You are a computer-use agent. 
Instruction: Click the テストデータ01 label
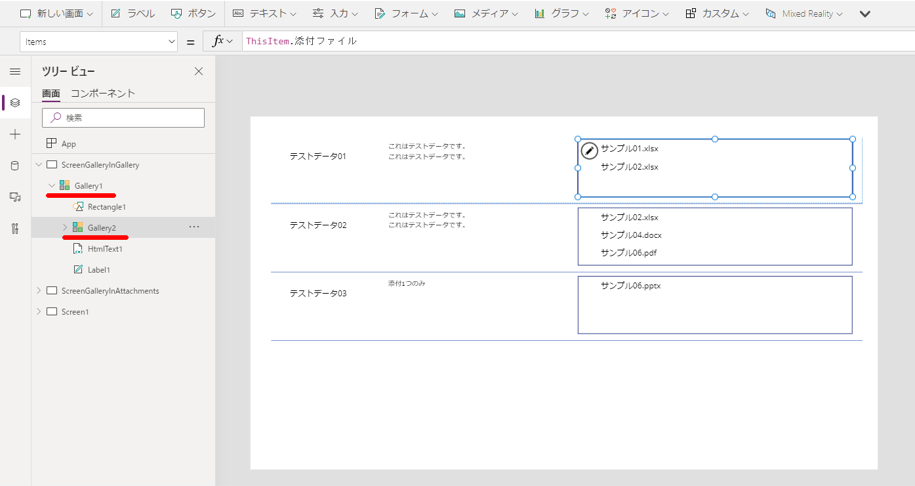(x=318, y=156)
